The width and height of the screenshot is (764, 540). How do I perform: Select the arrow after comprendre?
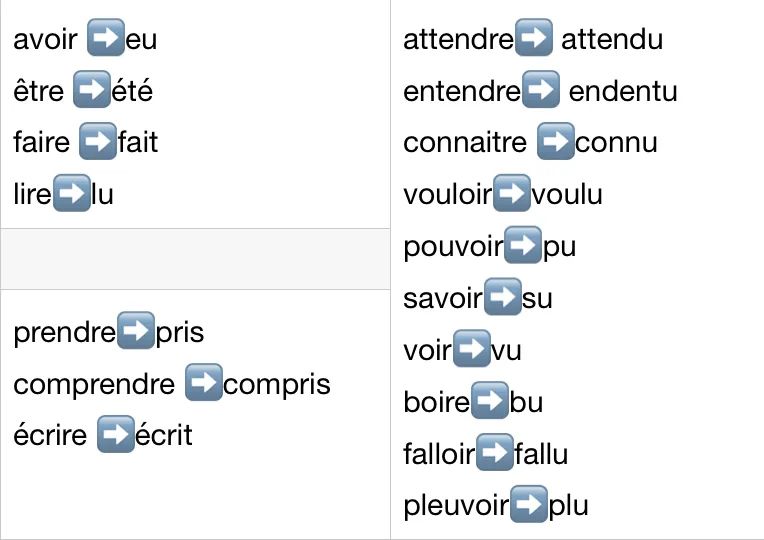click(x=204, y=382)
